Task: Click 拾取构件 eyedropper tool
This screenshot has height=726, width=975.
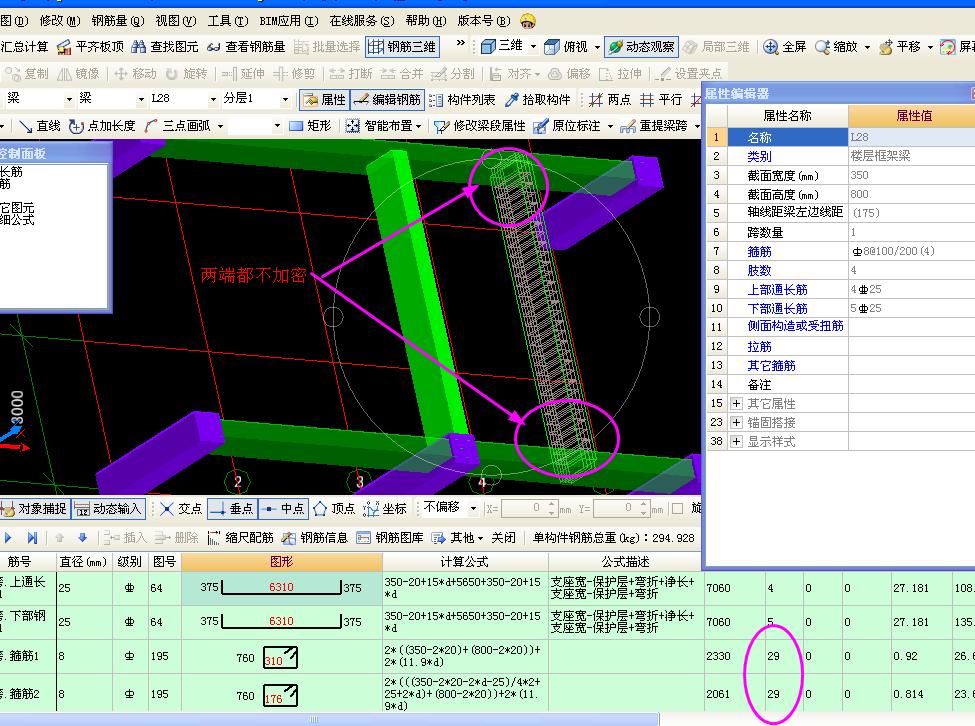Action: pyautogui.click(x=538, y=99)
